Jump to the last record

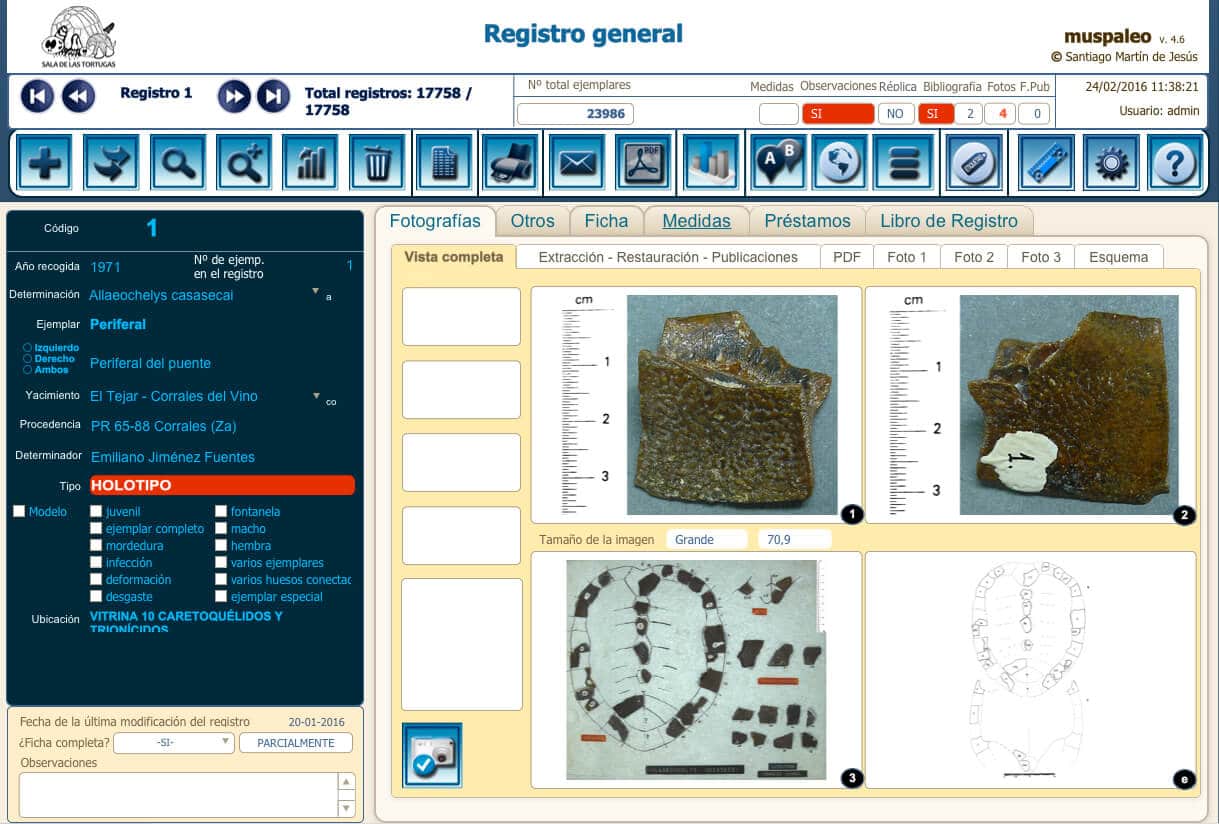pos(273,96)
